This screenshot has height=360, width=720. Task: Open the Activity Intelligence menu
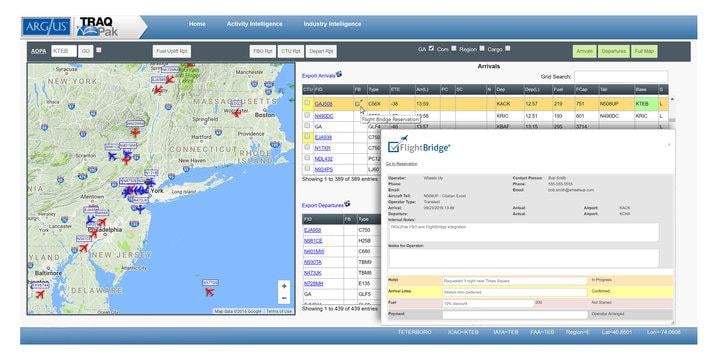[254, 24]
